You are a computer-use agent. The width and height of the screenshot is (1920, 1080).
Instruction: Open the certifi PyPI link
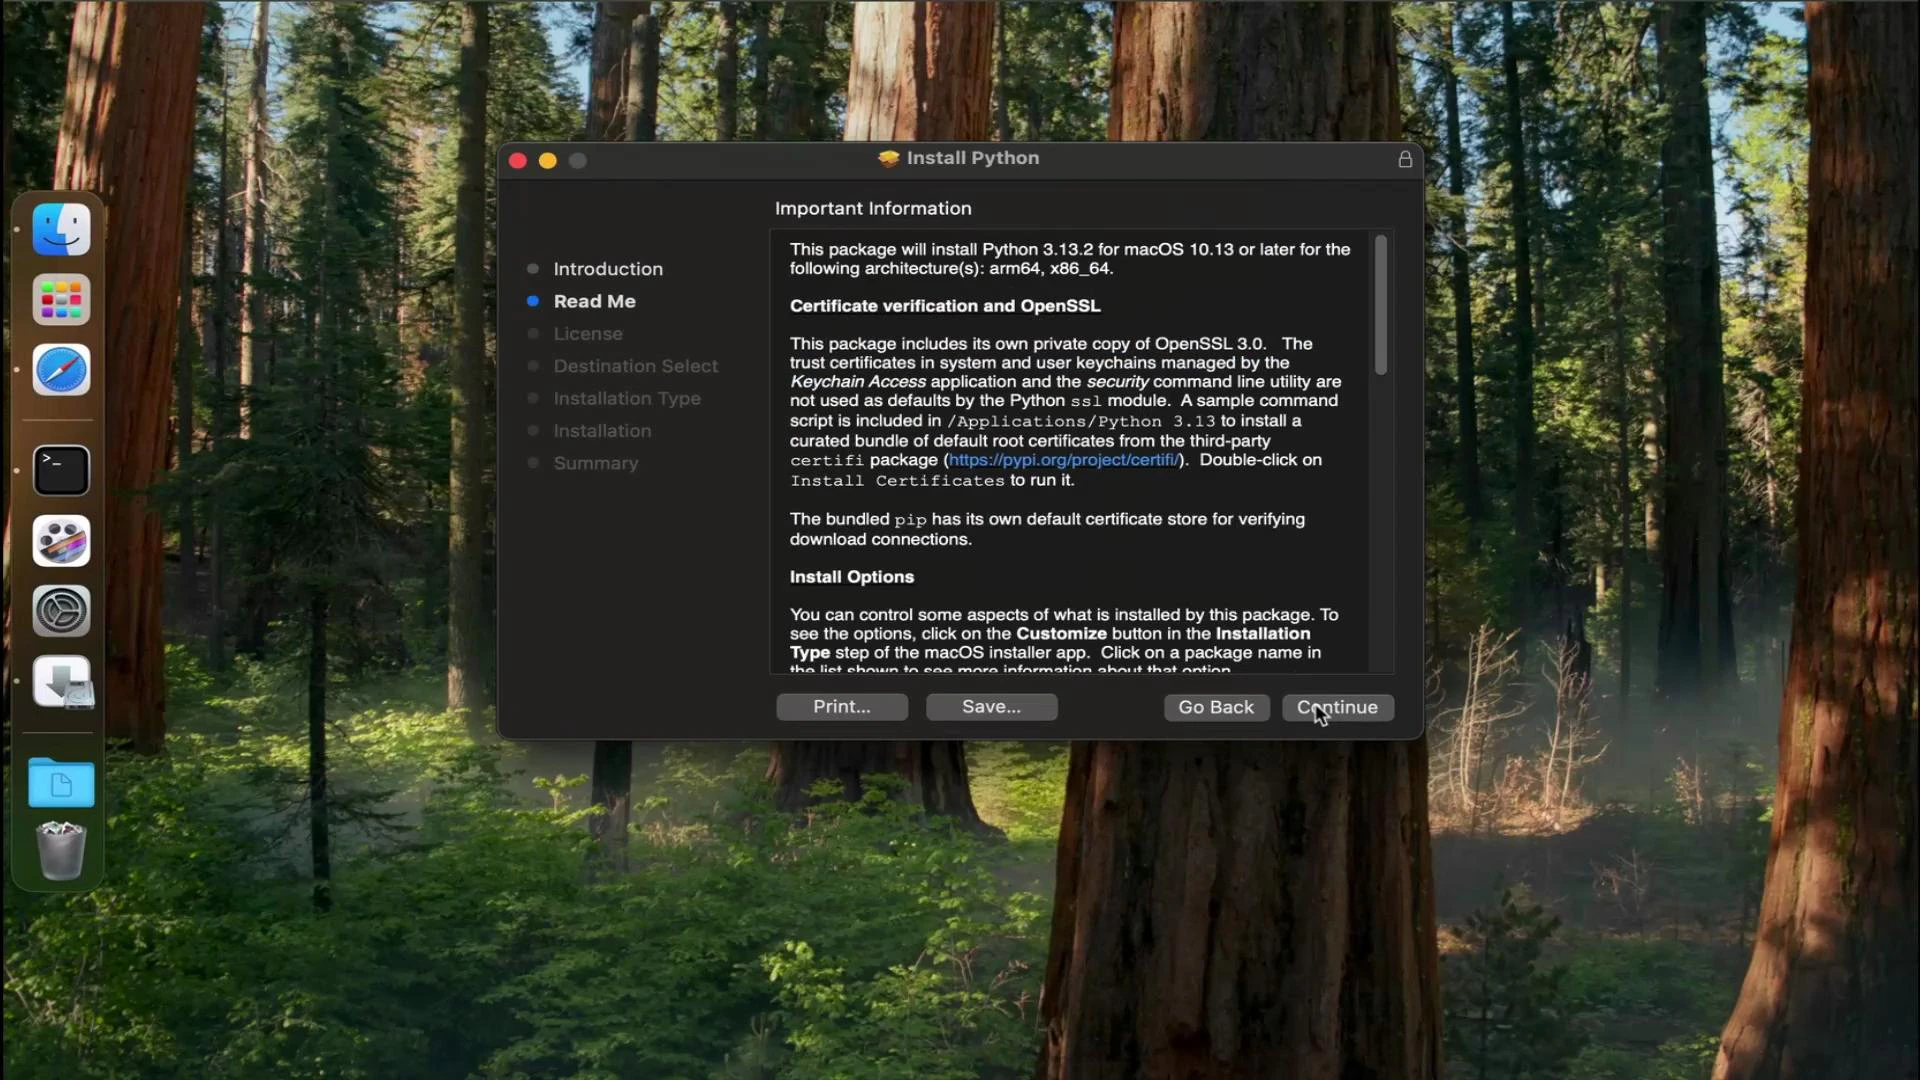(x=1064, y=460)
